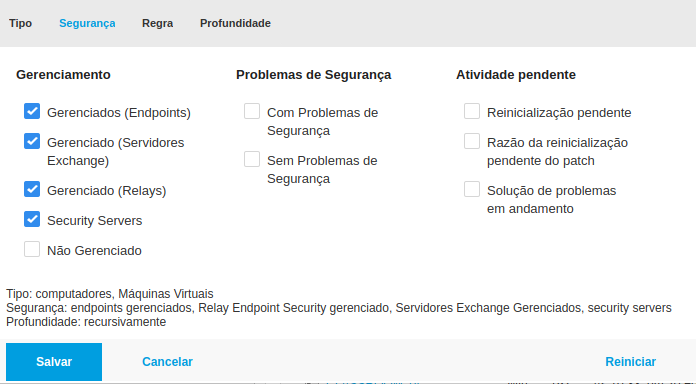This screenshot has width=696, height=384.
Task: Uncheck the Security Servers checkbox
Action: [32, 219]
